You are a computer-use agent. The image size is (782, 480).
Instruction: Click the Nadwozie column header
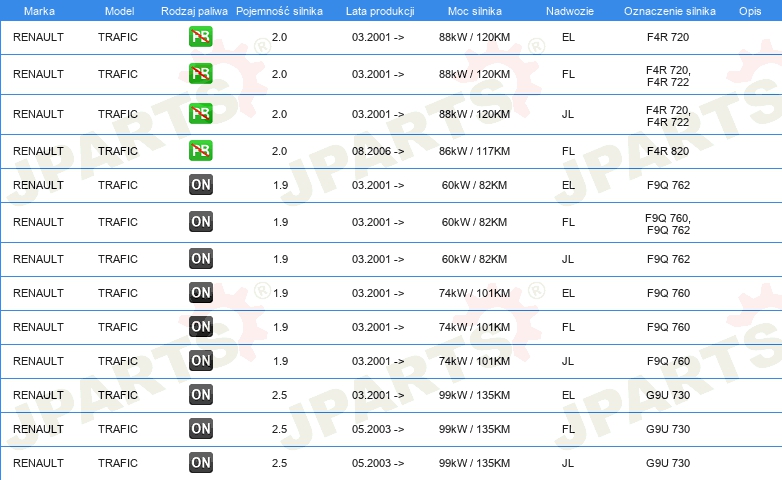(x=570, y=11)
